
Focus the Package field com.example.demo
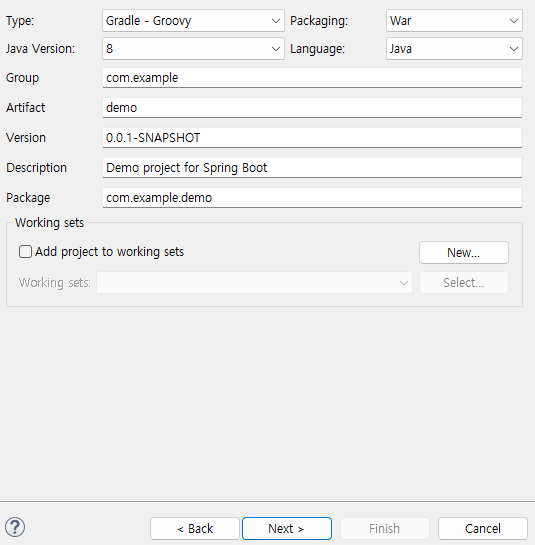(312, 198)
